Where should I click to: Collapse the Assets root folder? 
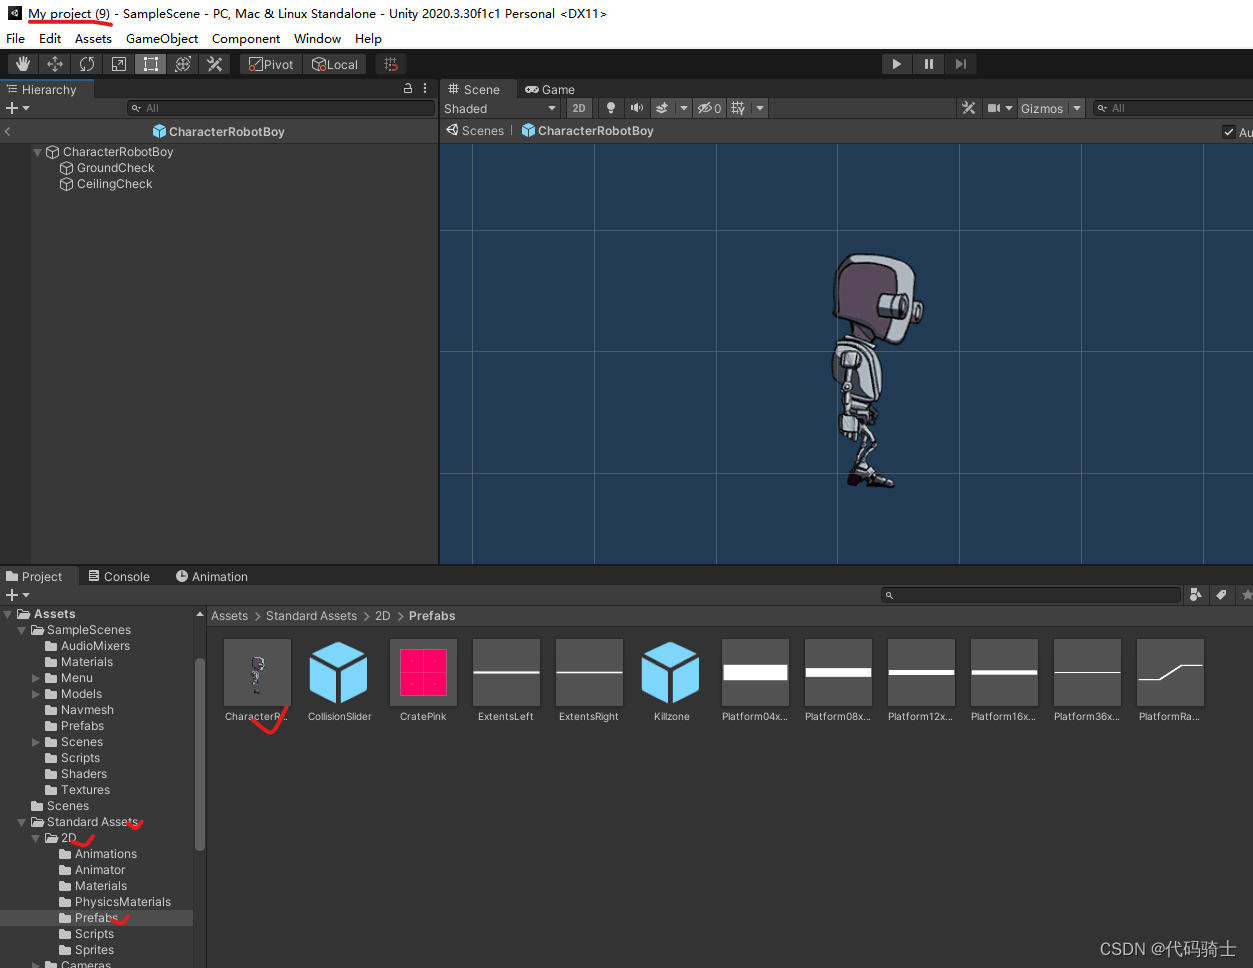click(x=8, y=614)
